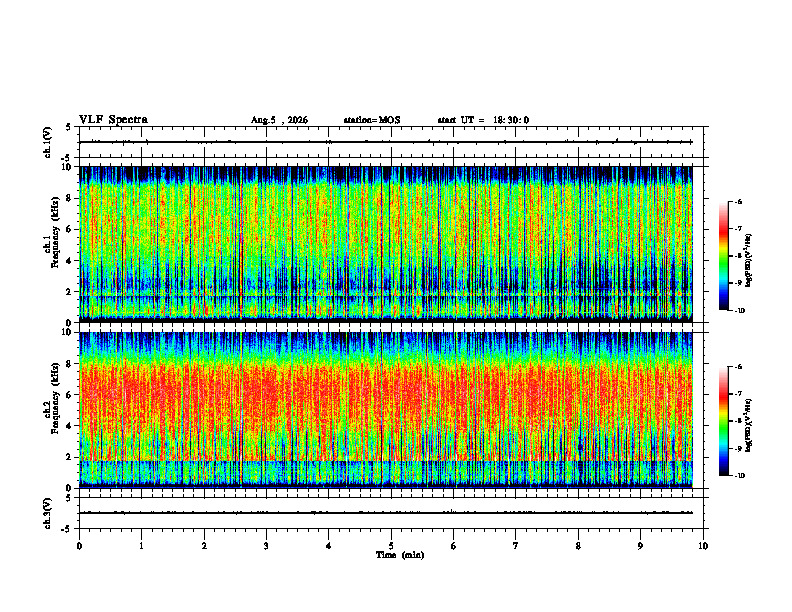Click the 5 minute tick on time axis
792x612 pixels.
pyautogui.click(x=391, y=546)
